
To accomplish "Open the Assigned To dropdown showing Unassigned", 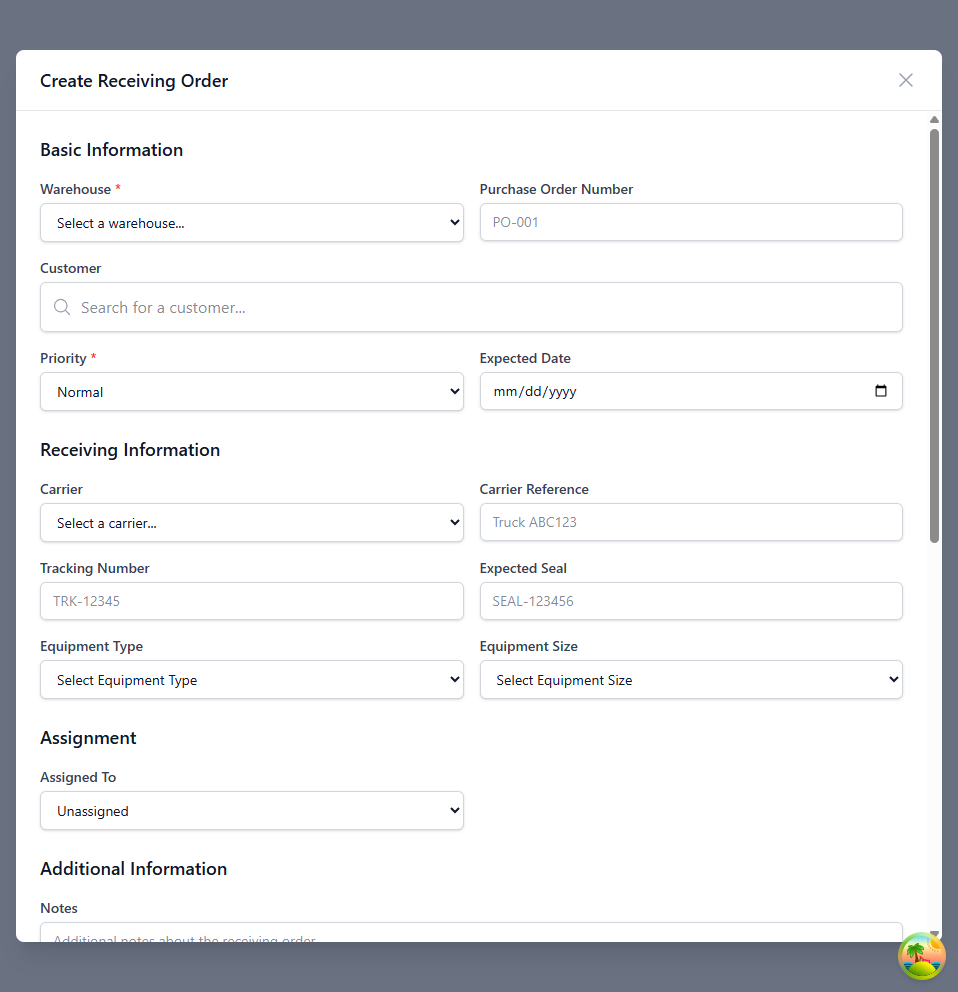I will [x=251, y=810].
